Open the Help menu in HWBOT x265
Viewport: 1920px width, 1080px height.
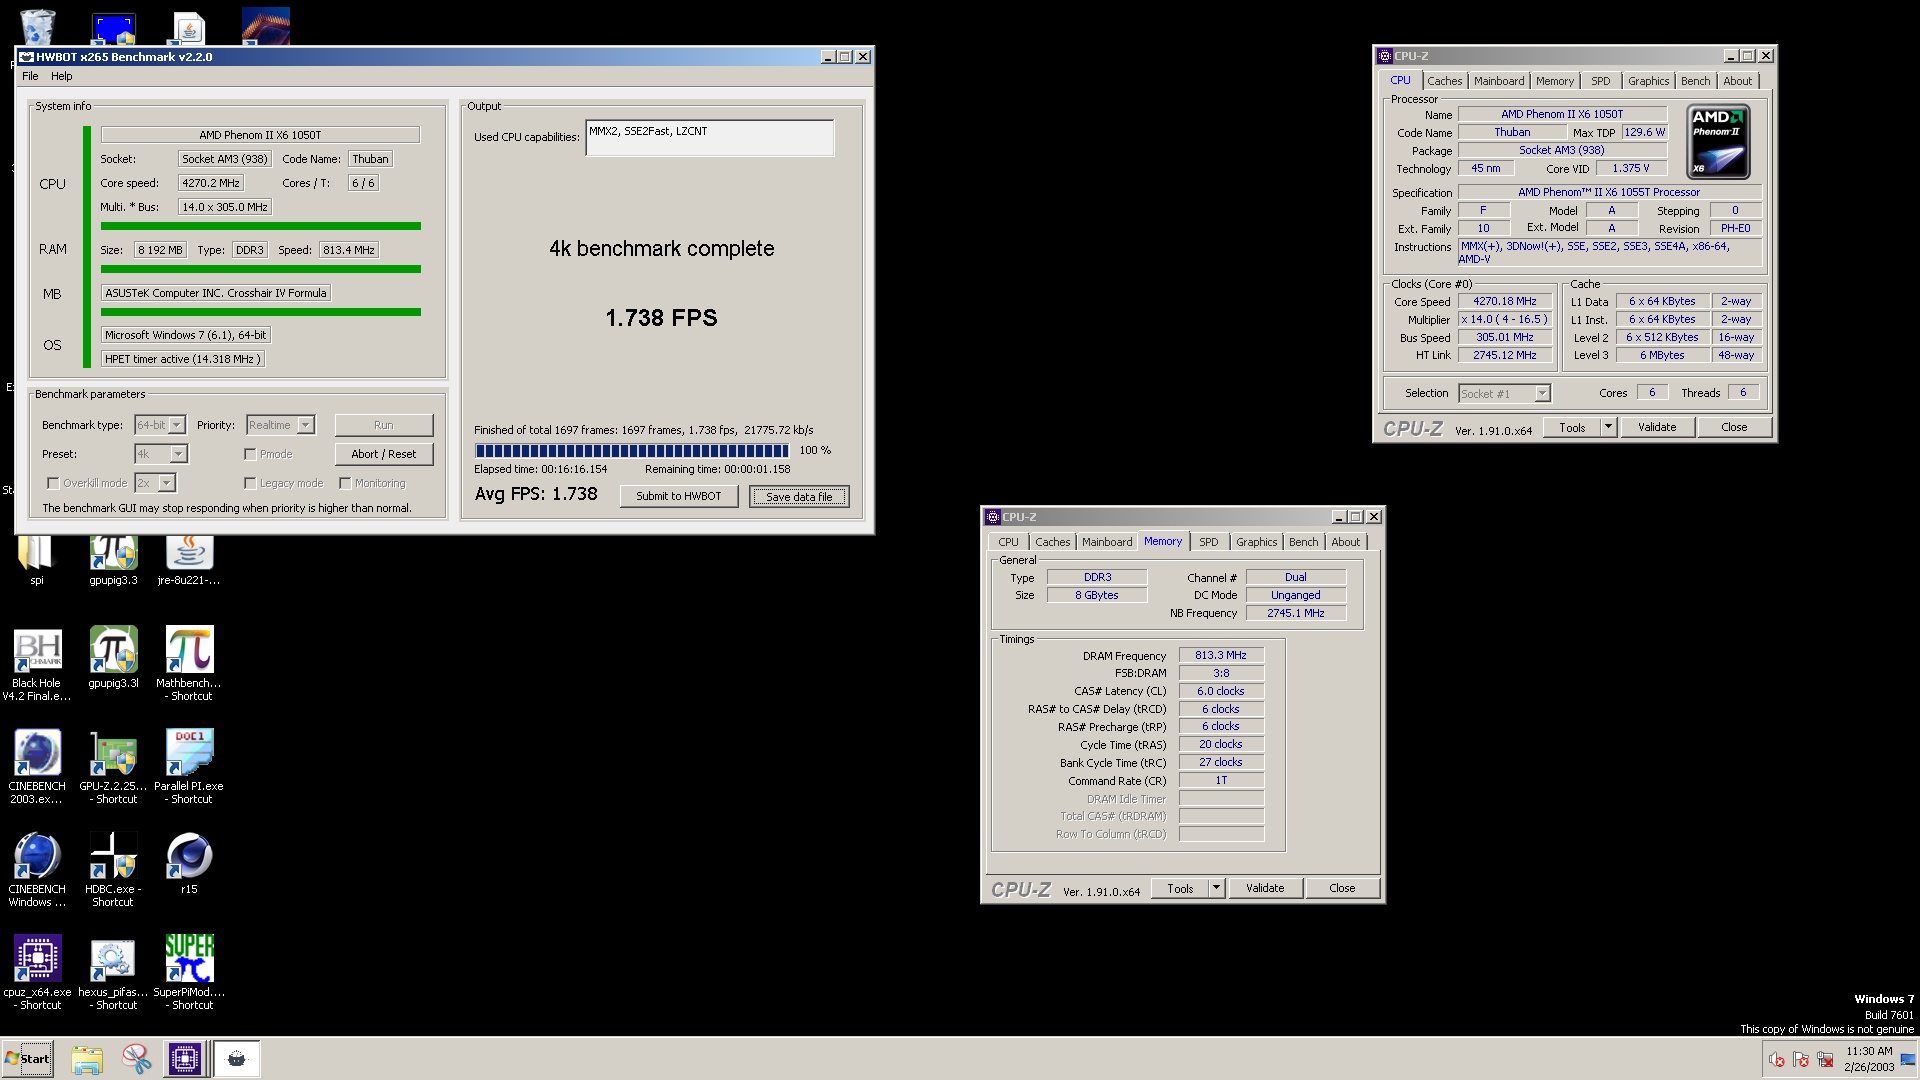[61, 76]
